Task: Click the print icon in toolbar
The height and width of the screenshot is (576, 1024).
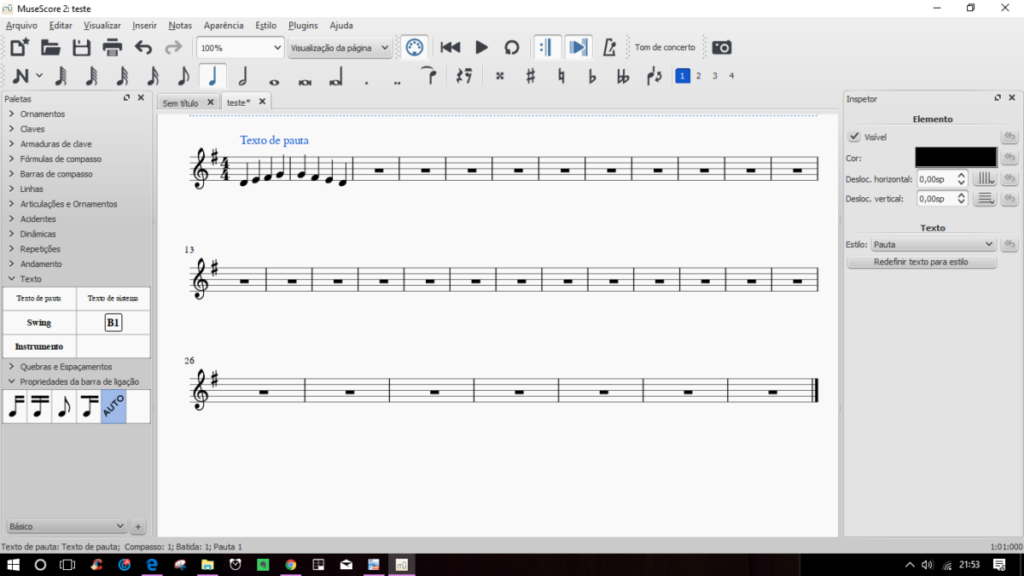Action: [x=112, y=47]
